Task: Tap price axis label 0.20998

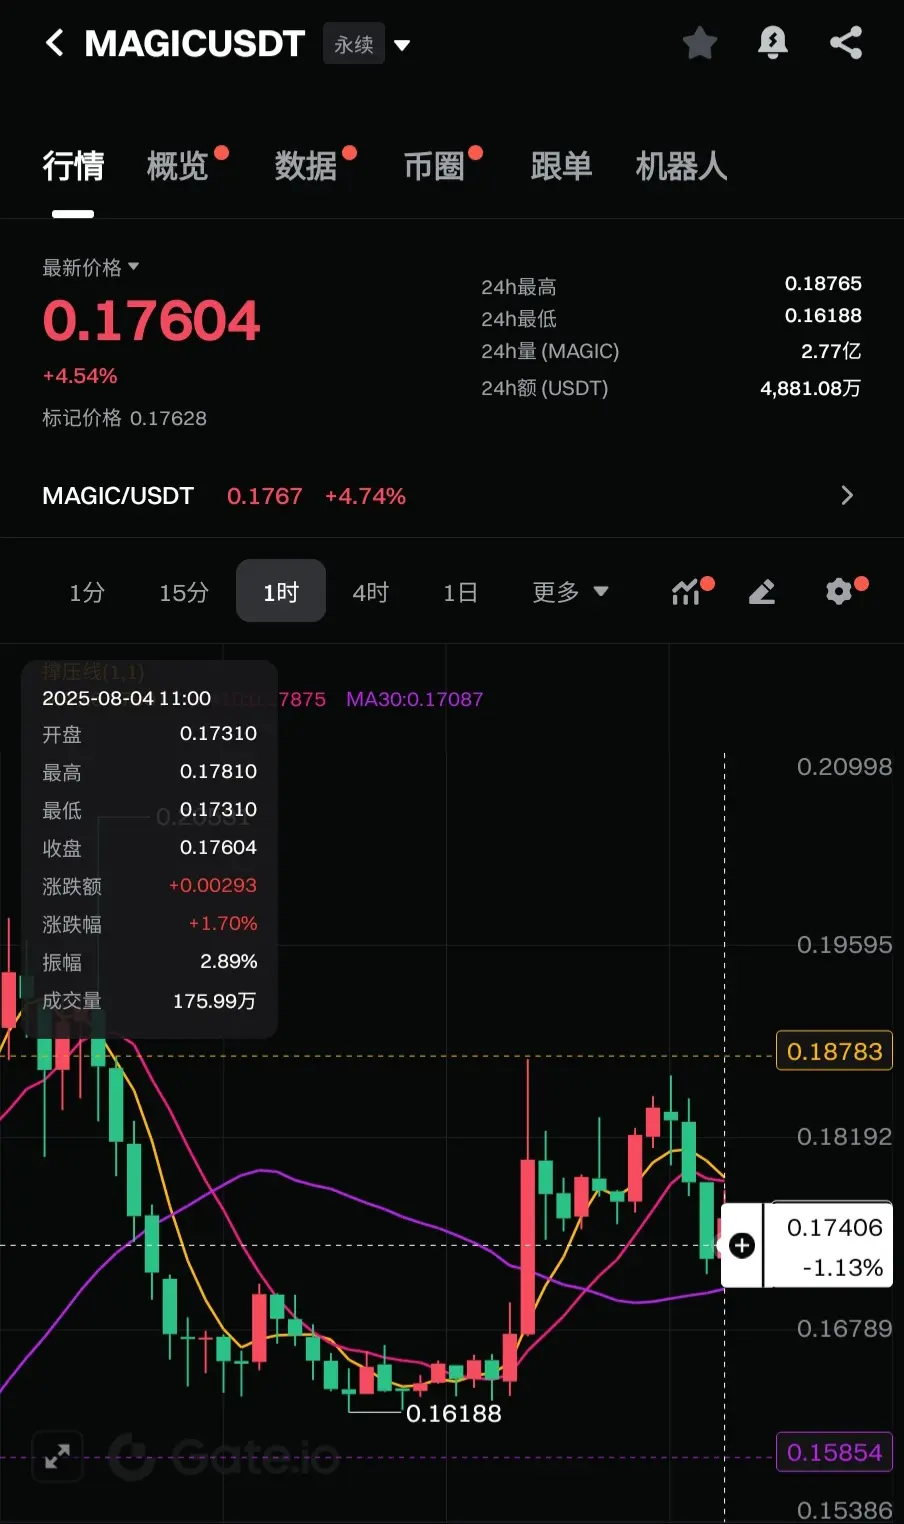Action: pos(844,767)
